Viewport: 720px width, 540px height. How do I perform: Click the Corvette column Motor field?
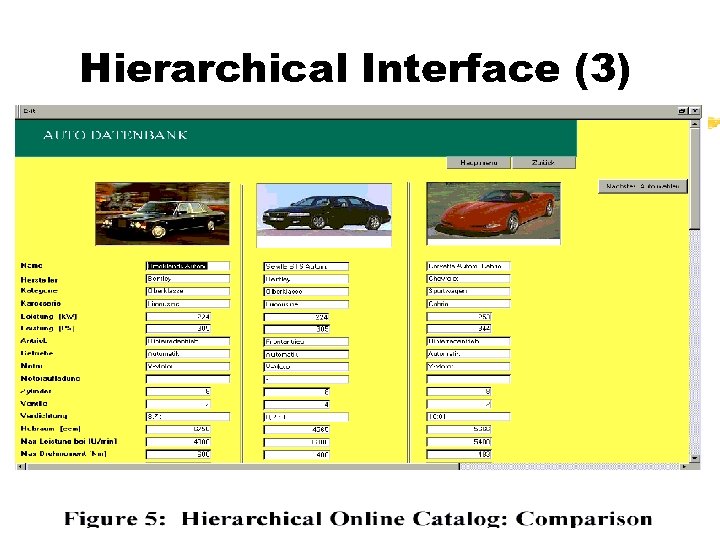coord(468,366)
